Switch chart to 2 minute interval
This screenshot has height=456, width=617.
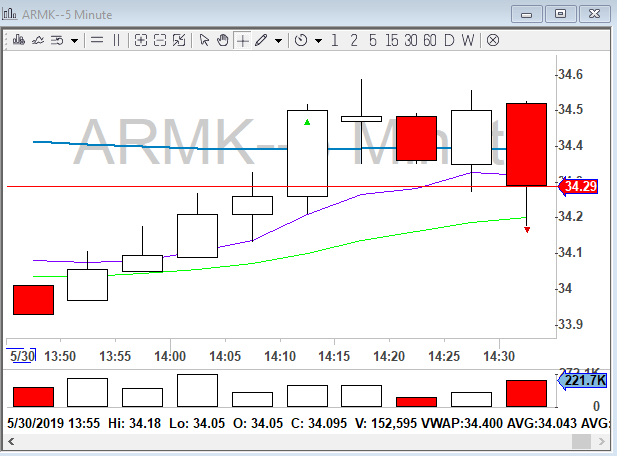coord(354,40)
